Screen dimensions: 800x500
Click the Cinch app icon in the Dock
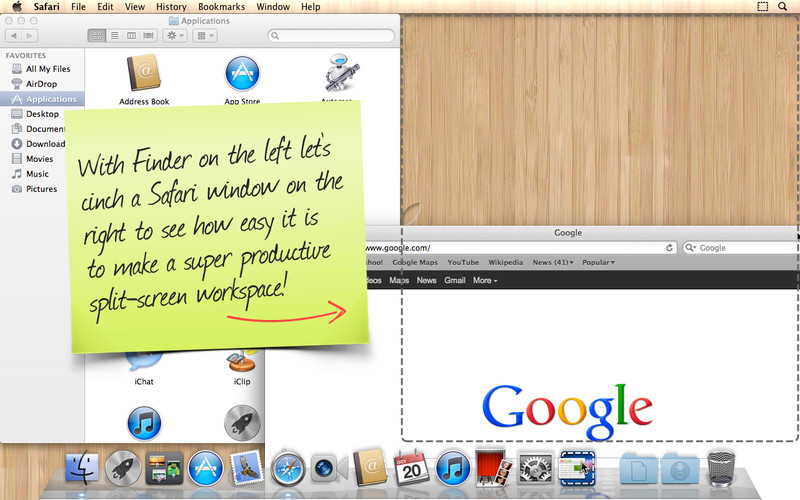point(577,467)
